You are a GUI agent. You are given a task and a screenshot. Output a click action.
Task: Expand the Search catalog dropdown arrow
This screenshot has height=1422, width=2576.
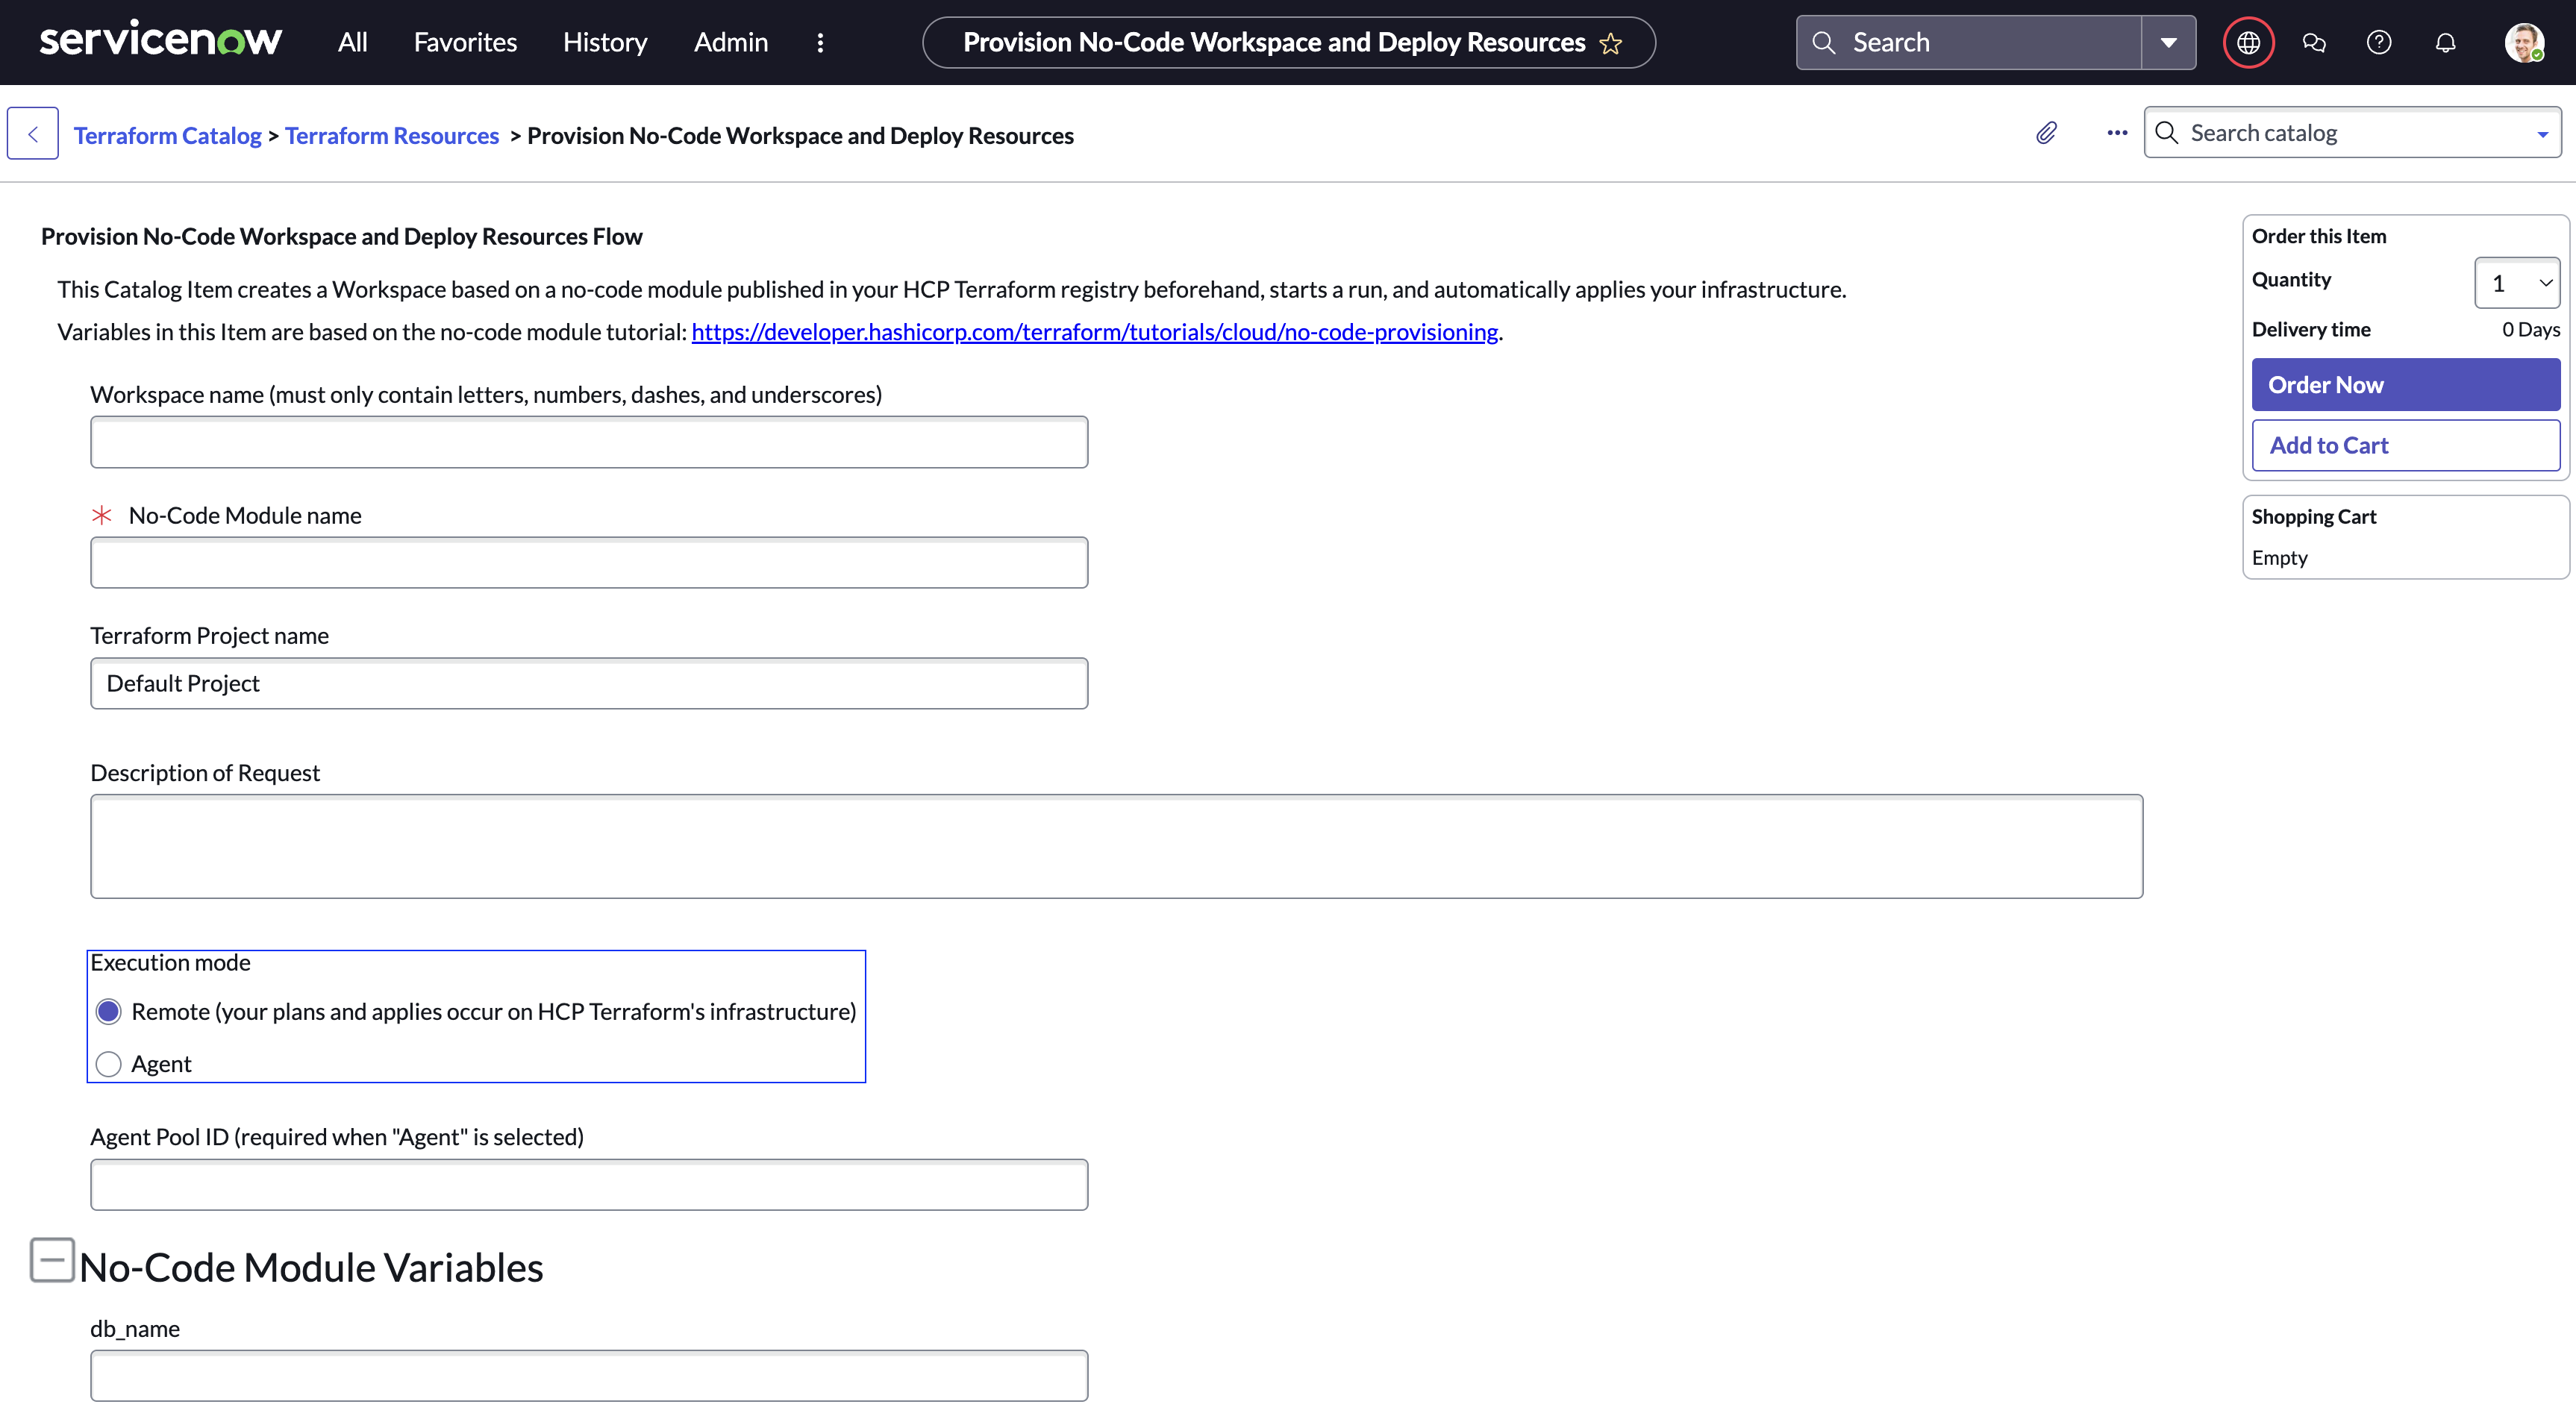pyautogui.click(x=2541, y=134)
